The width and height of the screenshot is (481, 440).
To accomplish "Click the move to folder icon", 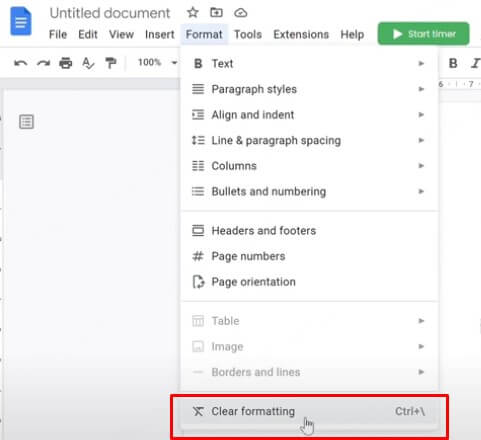I will [216, 13].
